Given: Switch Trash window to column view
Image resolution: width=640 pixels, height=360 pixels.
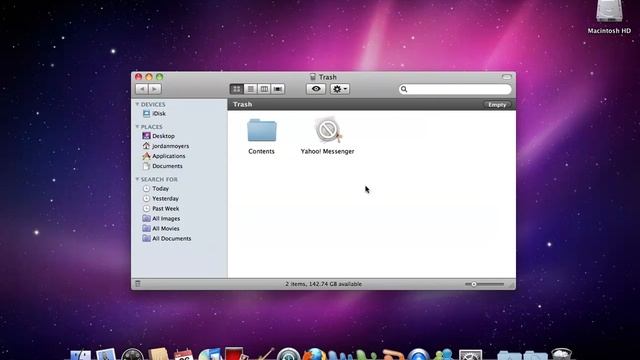Looking at the screenshot, I should pyautogui.click(x=264, y=89).
